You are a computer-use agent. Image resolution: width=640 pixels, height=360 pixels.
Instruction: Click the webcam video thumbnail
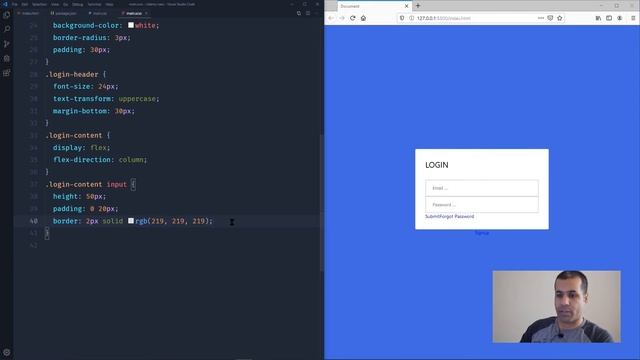coord(556,307)
